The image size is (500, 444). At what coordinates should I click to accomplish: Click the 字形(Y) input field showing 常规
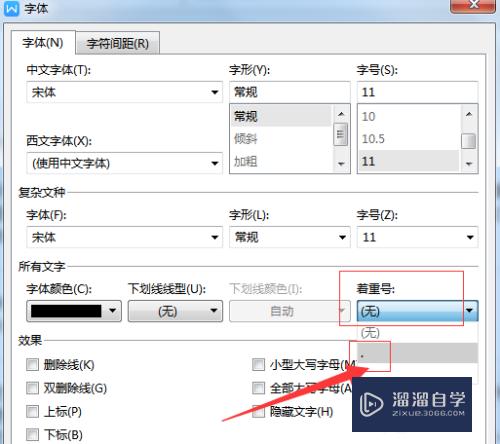click(290, 92)
